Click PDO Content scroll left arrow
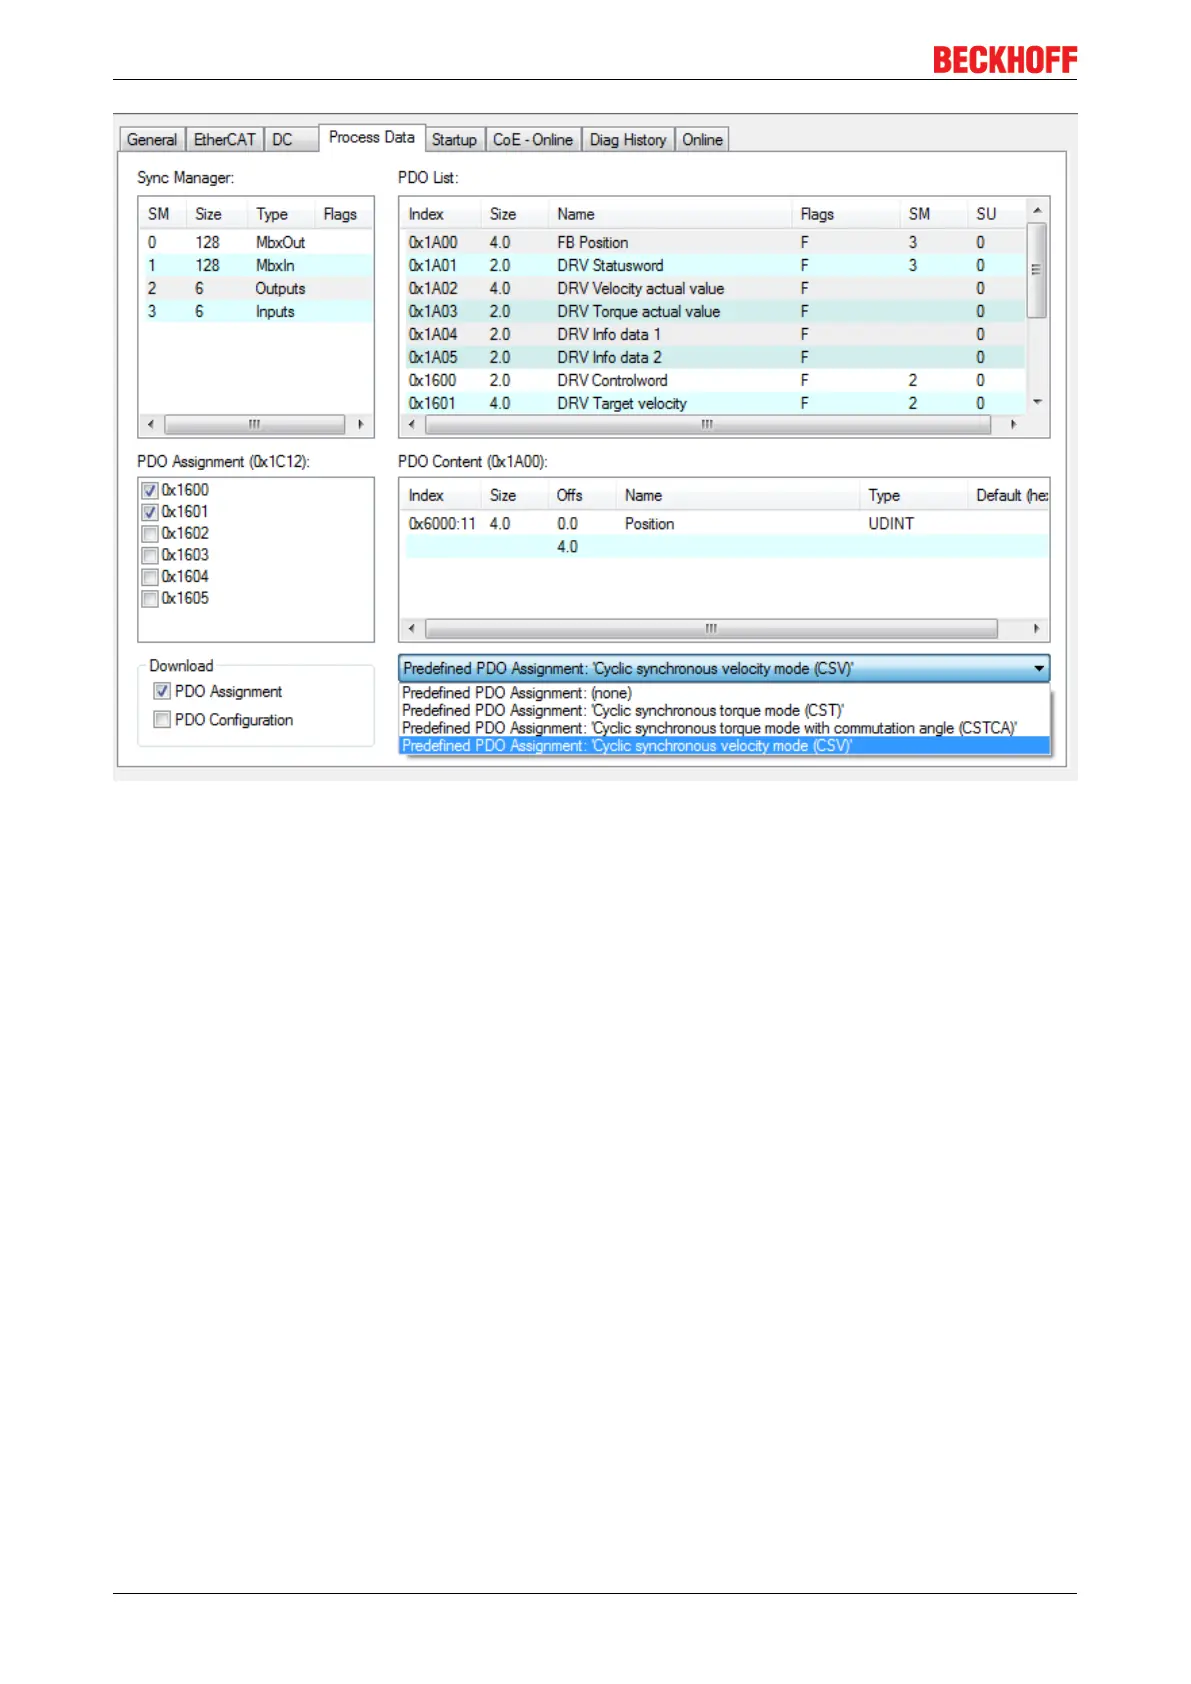The height and width of the screenshot is (1684, 1191). (412, 629)
